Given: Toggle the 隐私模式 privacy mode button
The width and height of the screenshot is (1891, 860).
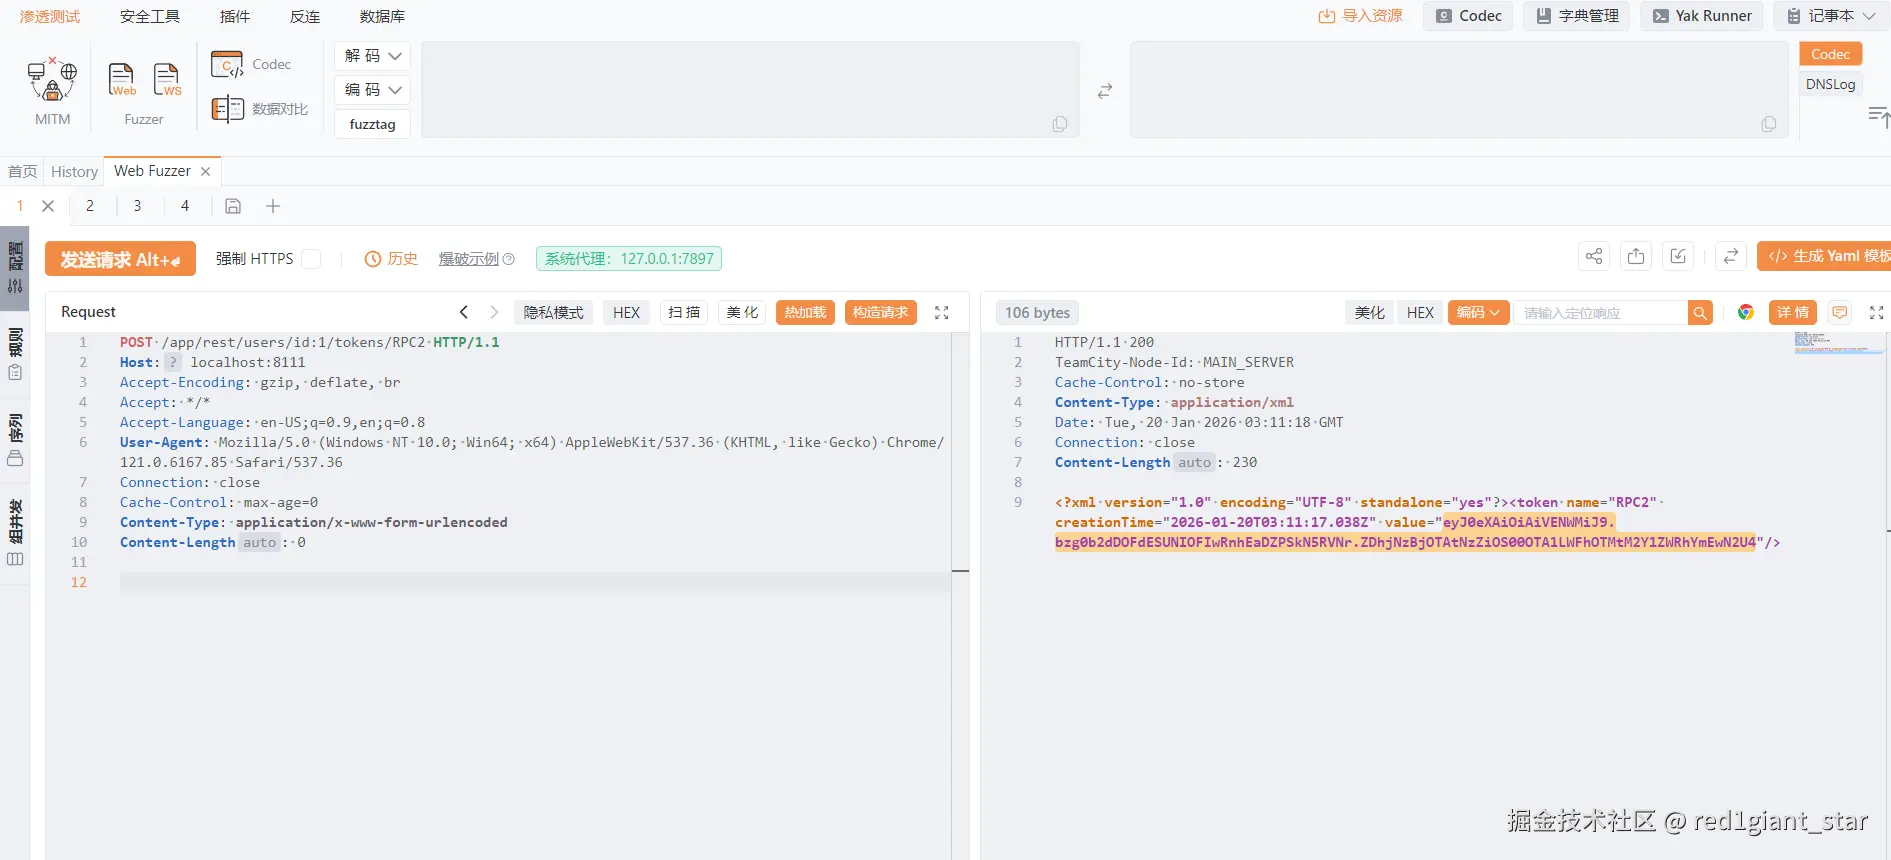Looking at the screenshot, I should 554,313.
